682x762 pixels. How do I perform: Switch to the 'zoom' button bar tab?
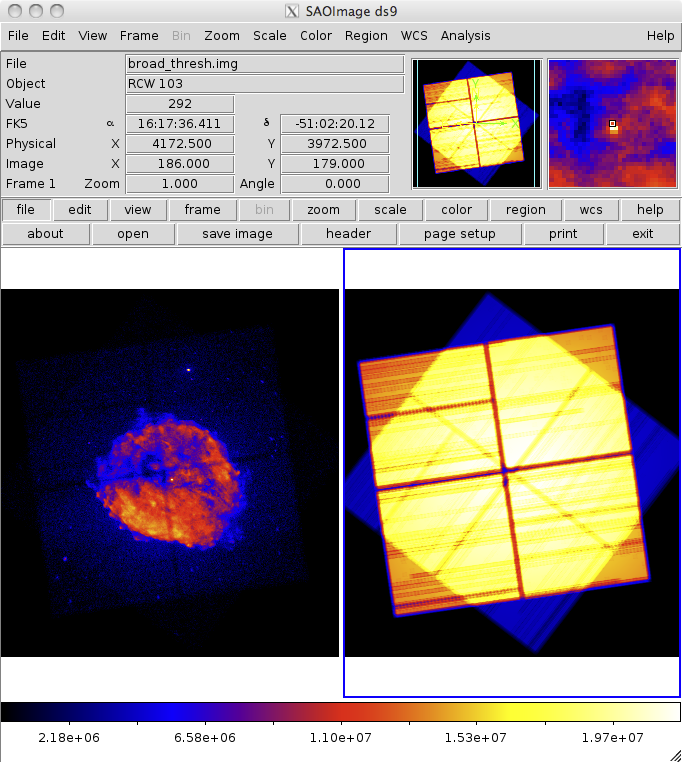pos(323,210)
